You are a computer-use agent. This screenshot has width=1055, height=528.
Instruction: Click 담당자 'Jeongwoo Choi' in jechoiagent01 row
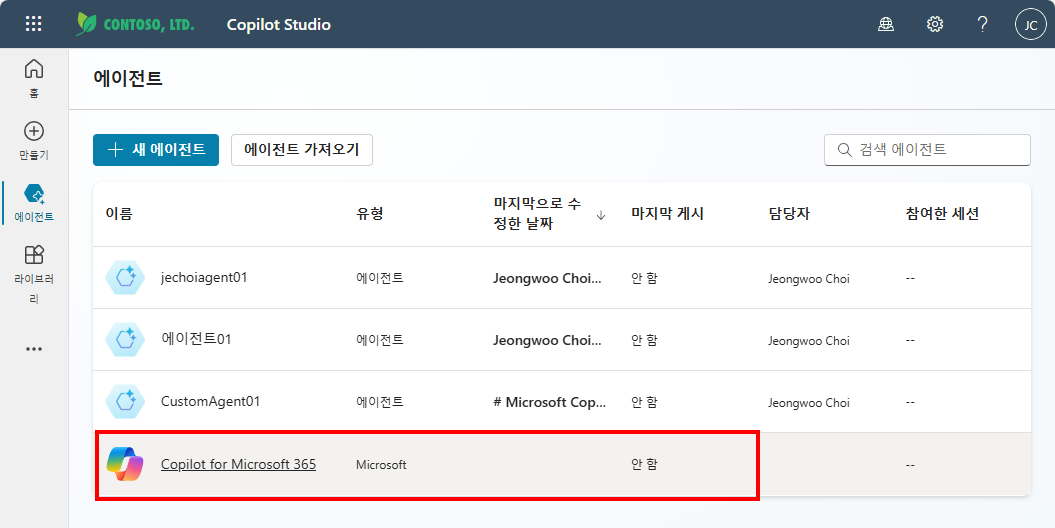pyautogui.click(x=809, y=278)
